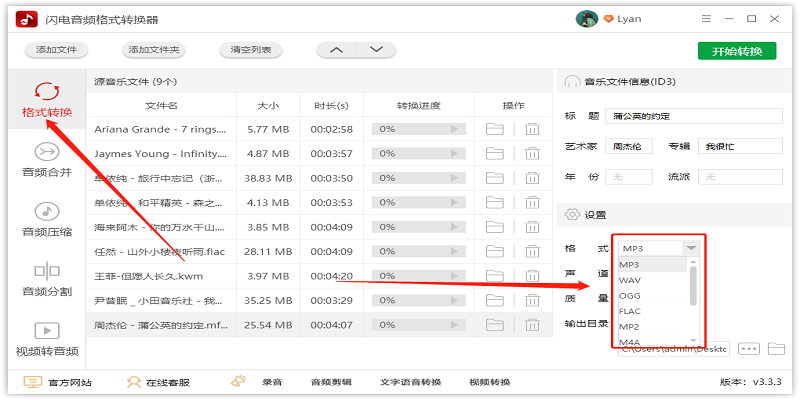Image resolution: width=800 pixels, height=400 pixels.
Task: Delete the 周杰伦 蒲公英的约定 file
Action: click(533, 325)
